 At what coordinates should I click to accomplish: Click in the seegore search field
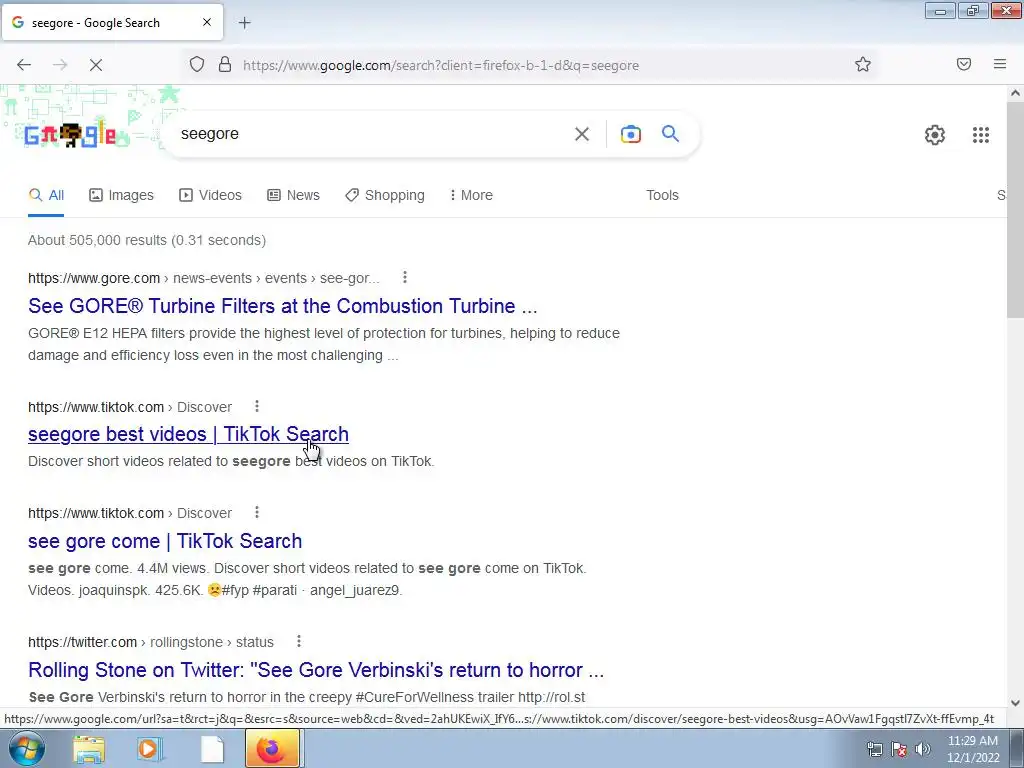coord(372,134)
